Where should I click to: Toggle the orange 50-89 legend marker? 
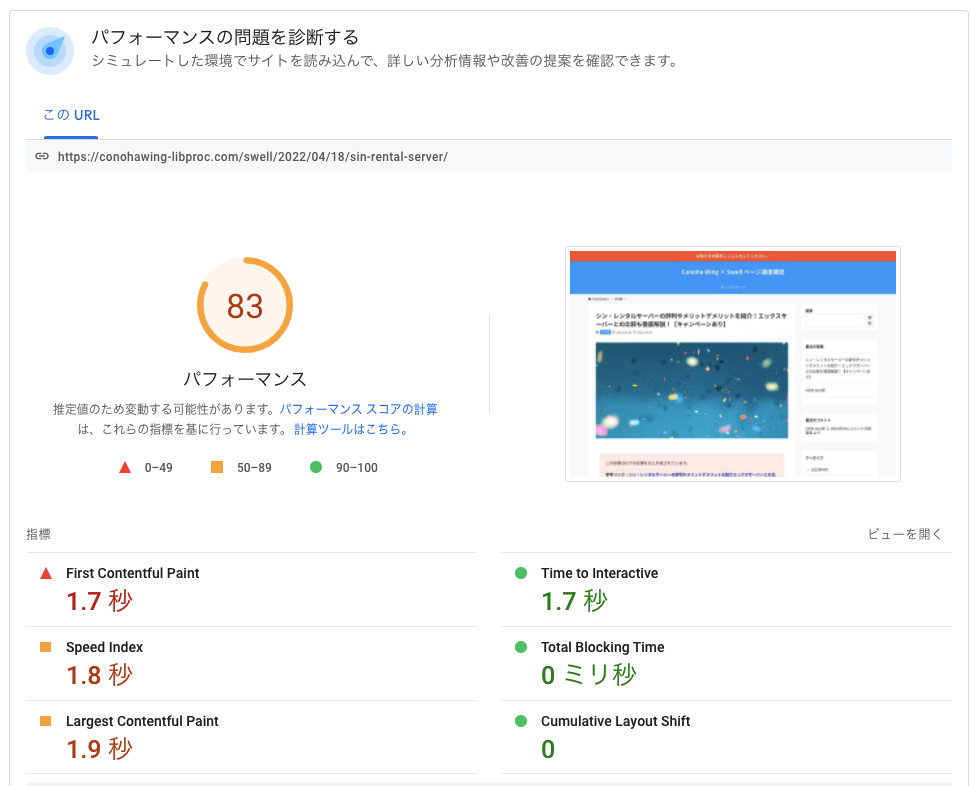pyautogui.click(x=215, y=465)
